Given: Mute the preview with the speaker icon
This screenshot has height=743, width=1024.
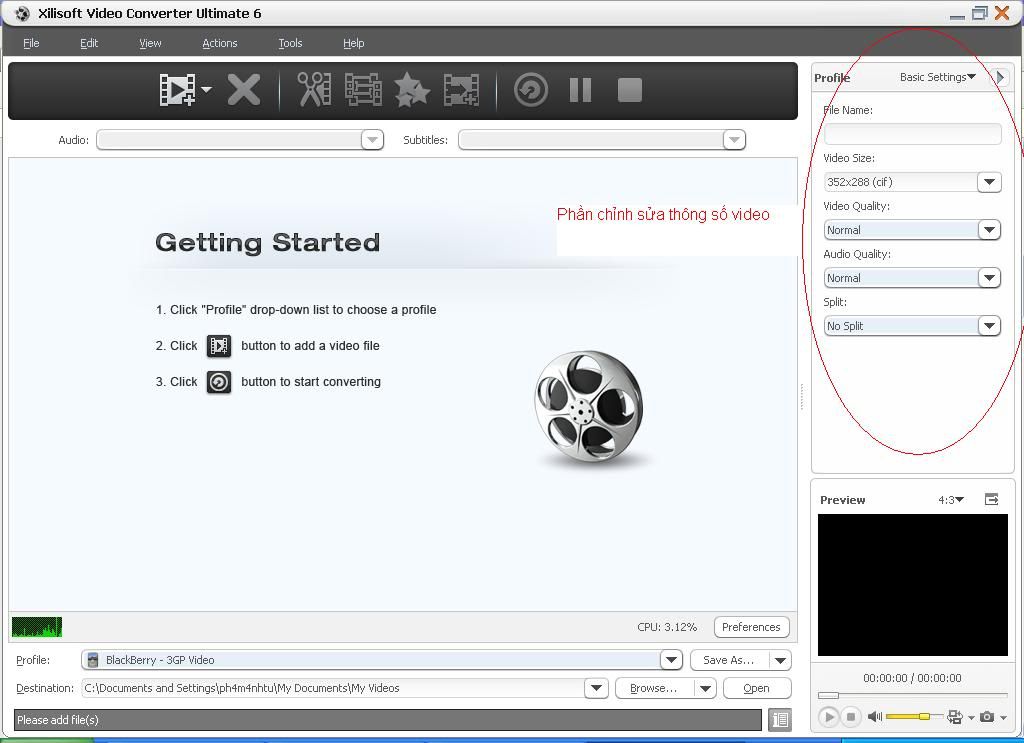Looking at the screenshot, I should (874, 717).
